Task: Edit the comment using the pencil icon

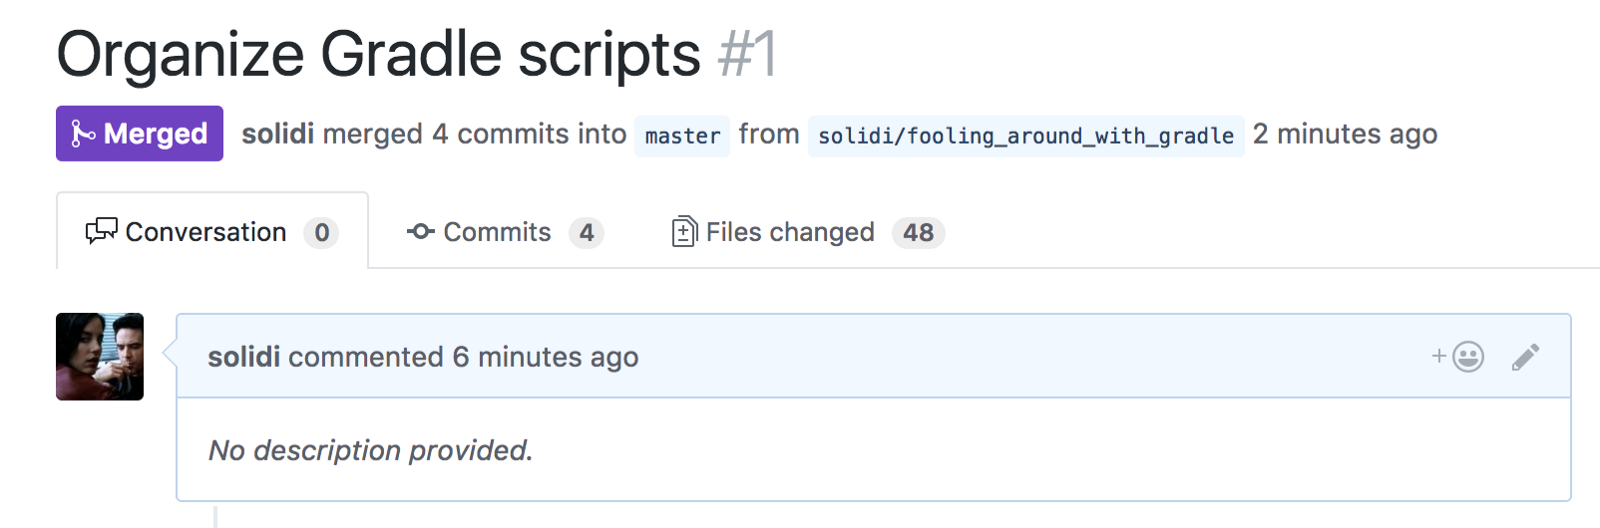Action: point(1525,357)
